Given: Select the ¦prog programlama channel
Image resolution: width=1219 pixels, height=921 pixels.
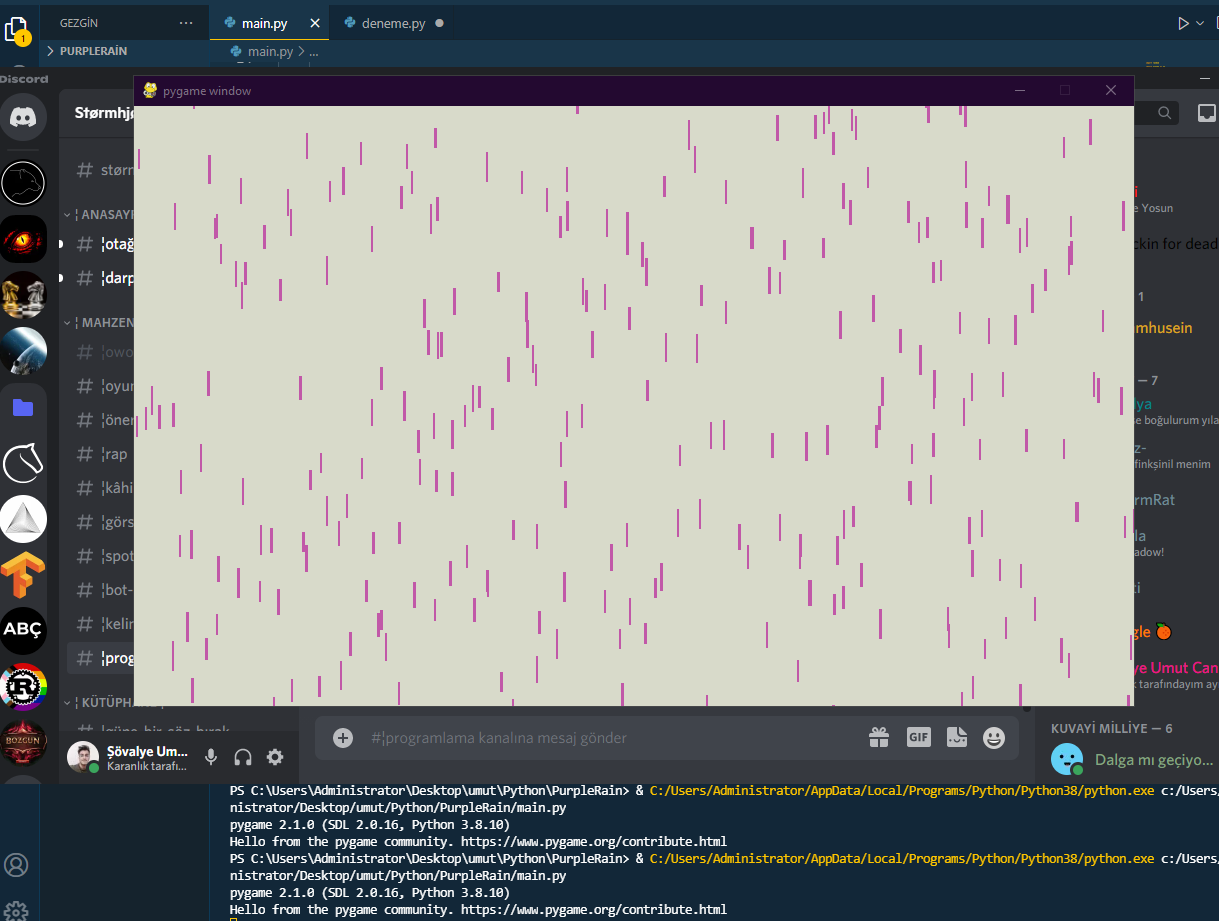Looking at the screenshot, I should tap(101, 658).
